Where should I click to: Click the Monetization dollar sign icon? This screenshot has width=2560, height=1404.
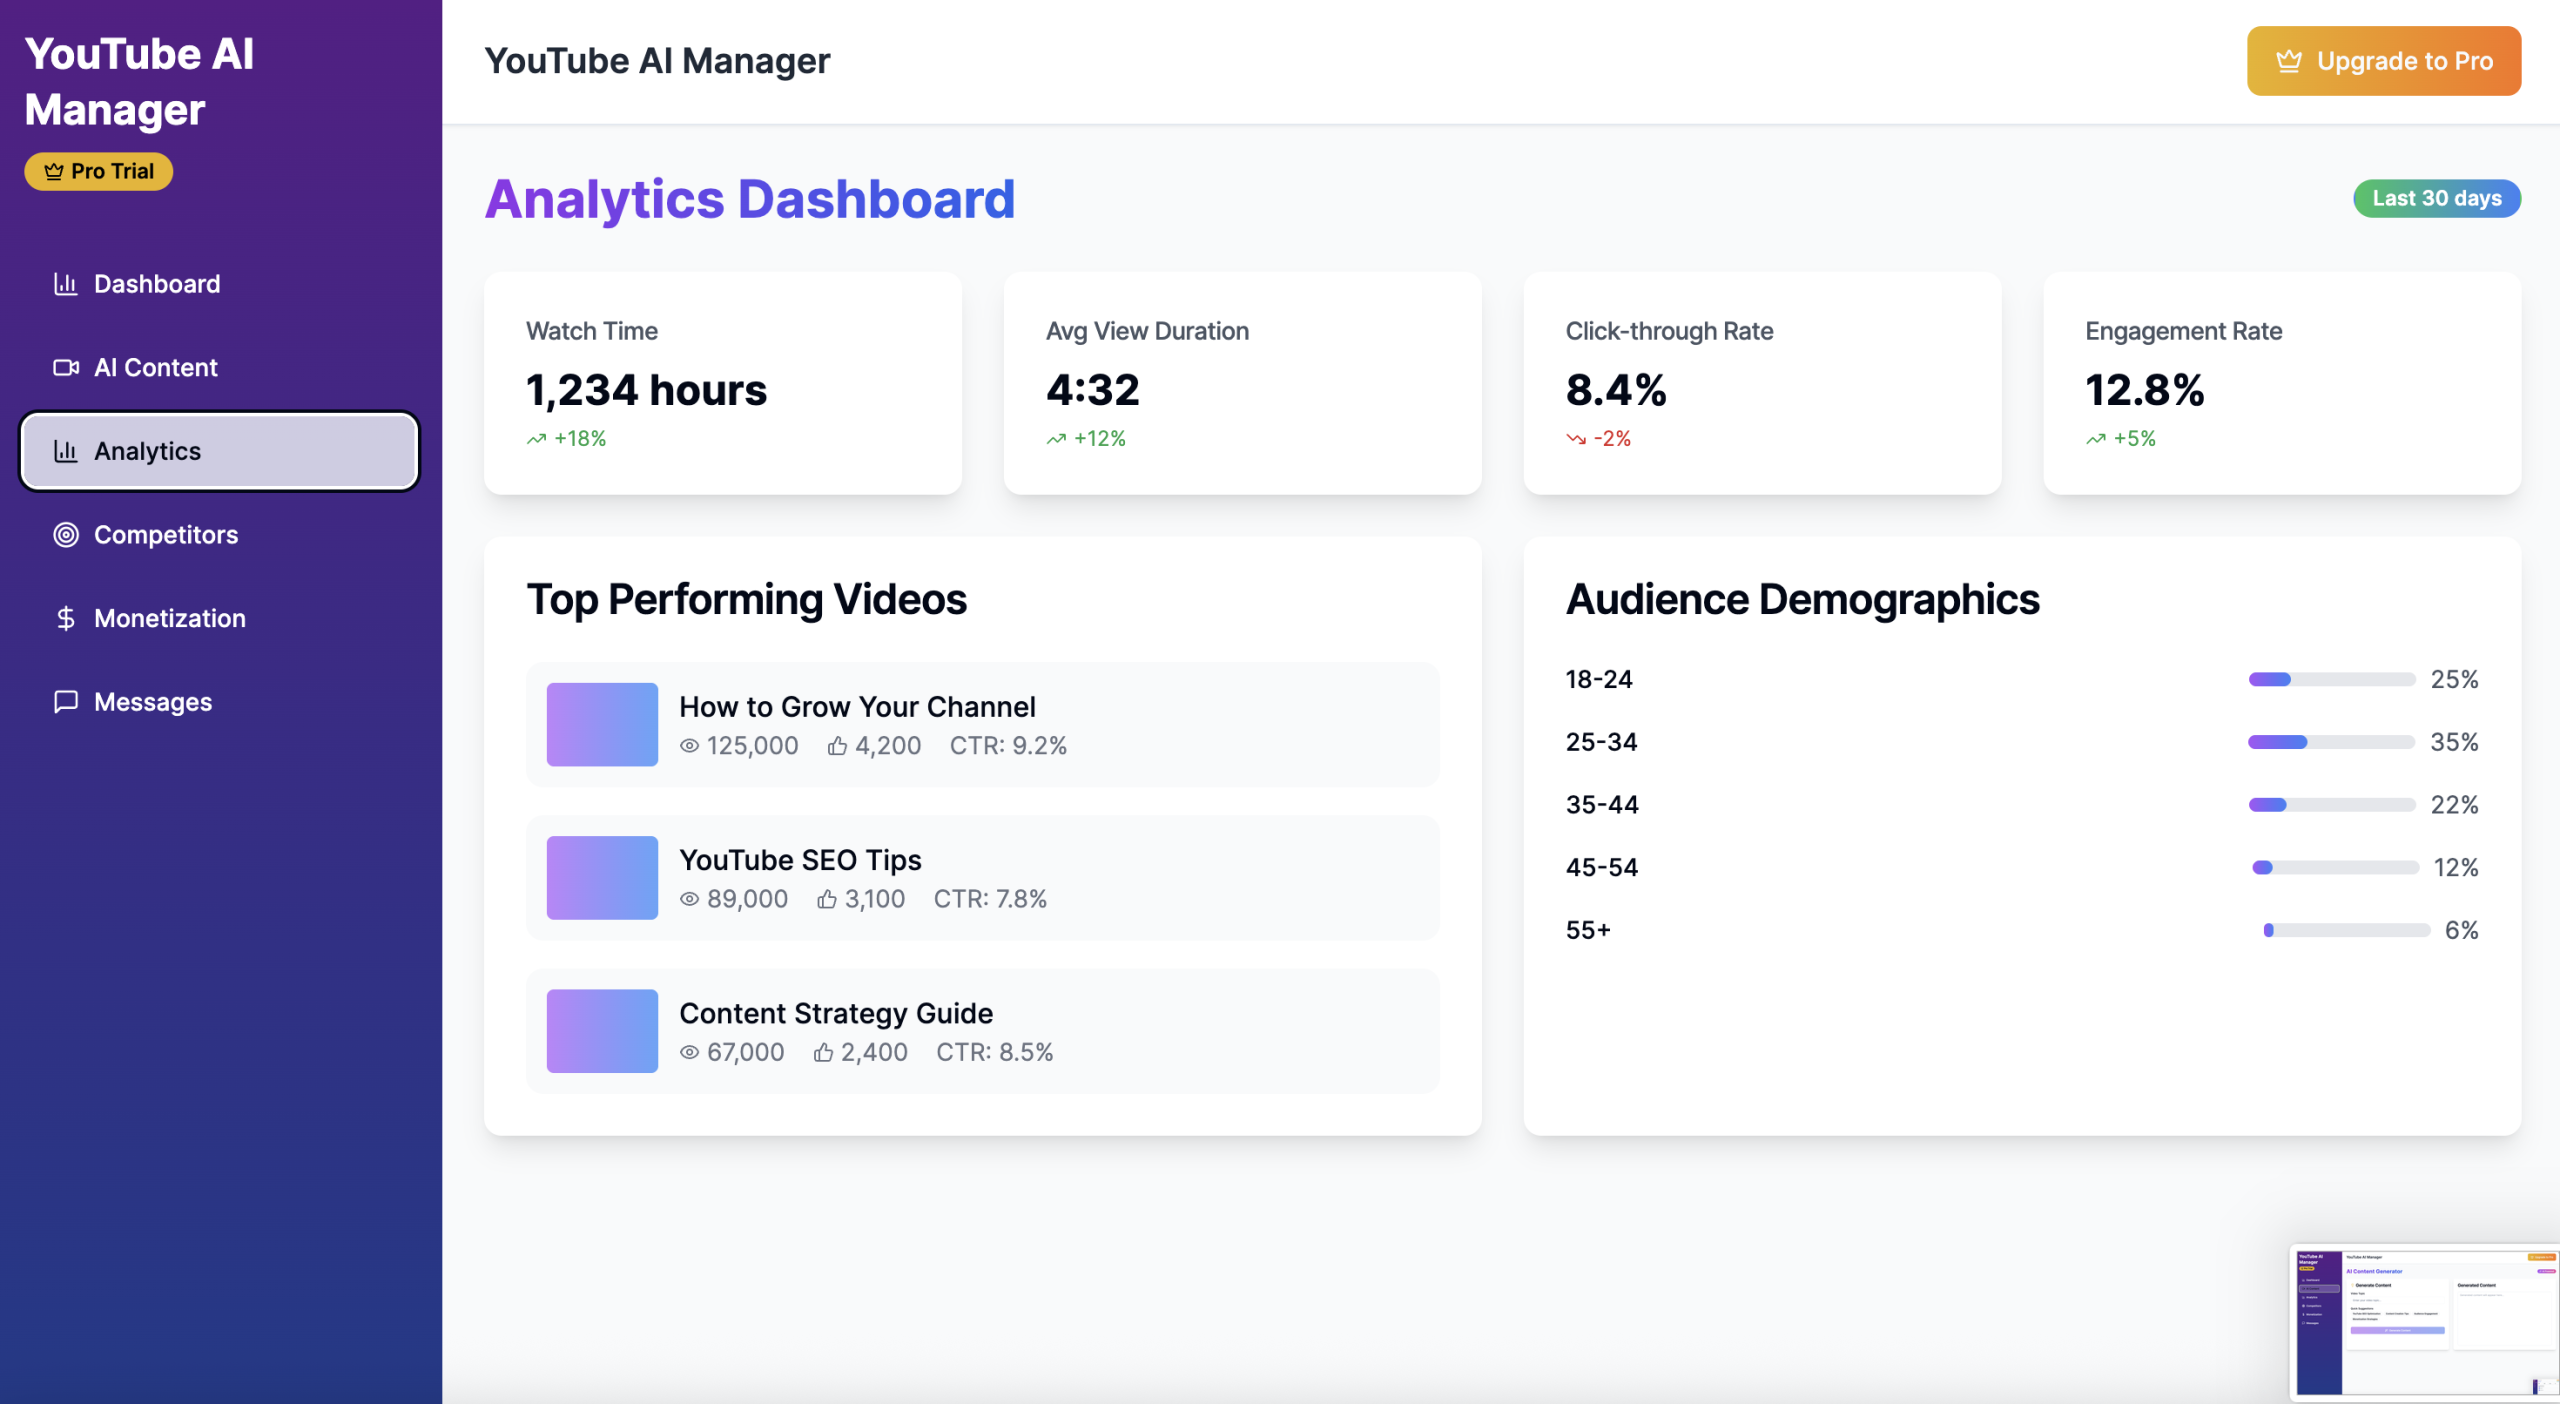[x=66, y=618]
